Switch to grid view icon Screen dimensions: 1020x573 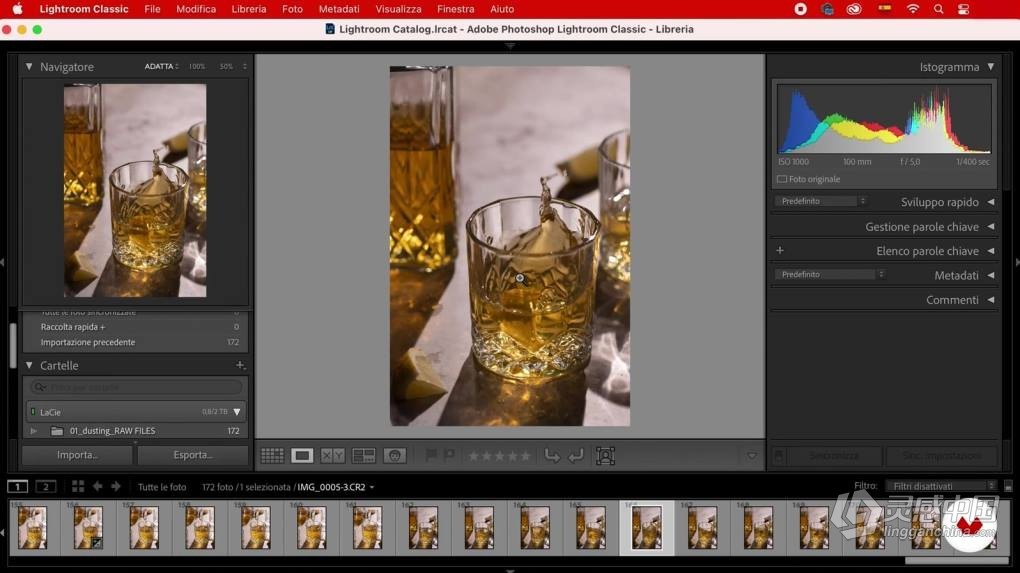pyautogui.click(x=272, y=456)
